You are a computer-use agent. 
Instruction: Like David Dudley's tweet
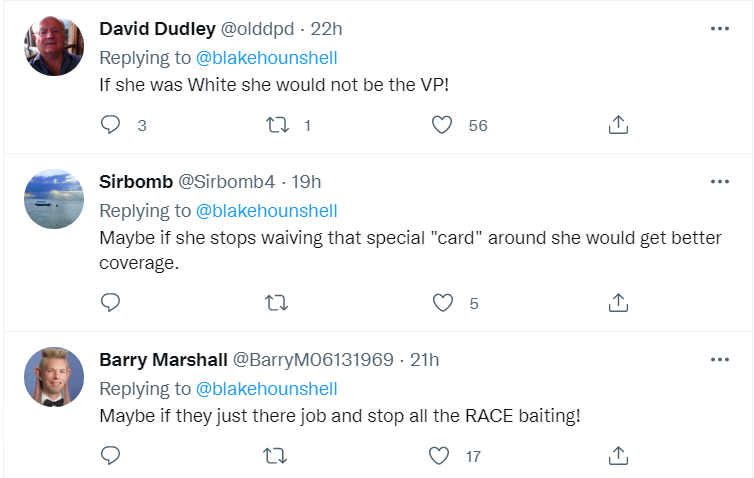coord(441,125)
